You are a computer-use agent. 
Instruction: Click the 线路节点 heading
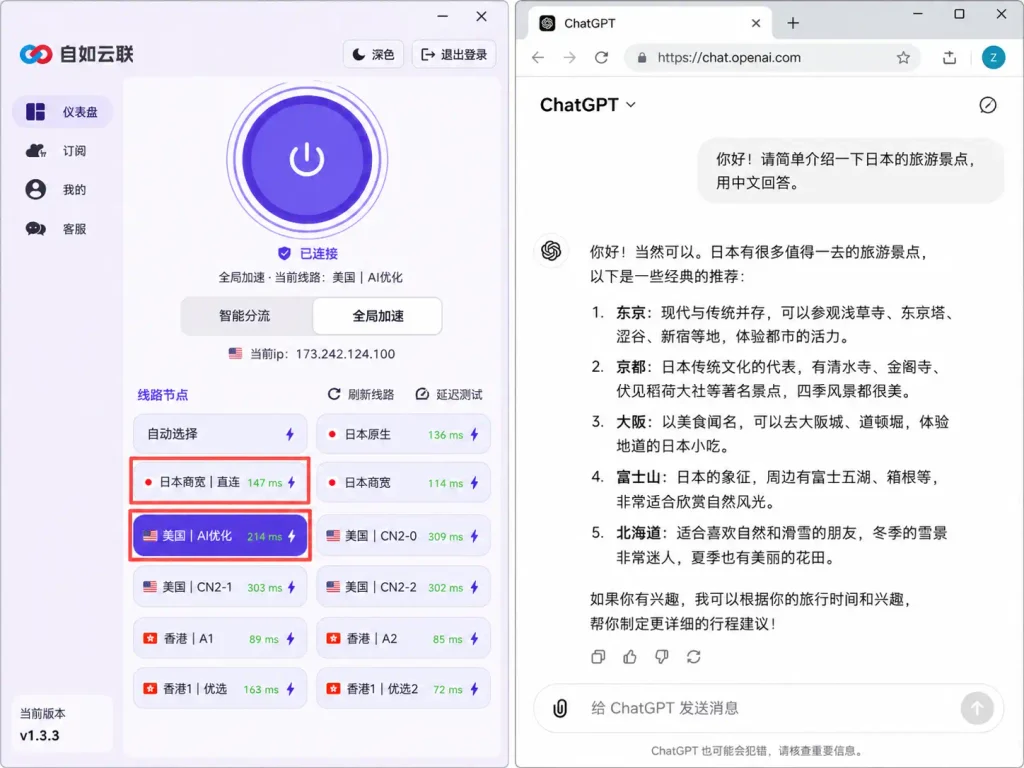163,395
